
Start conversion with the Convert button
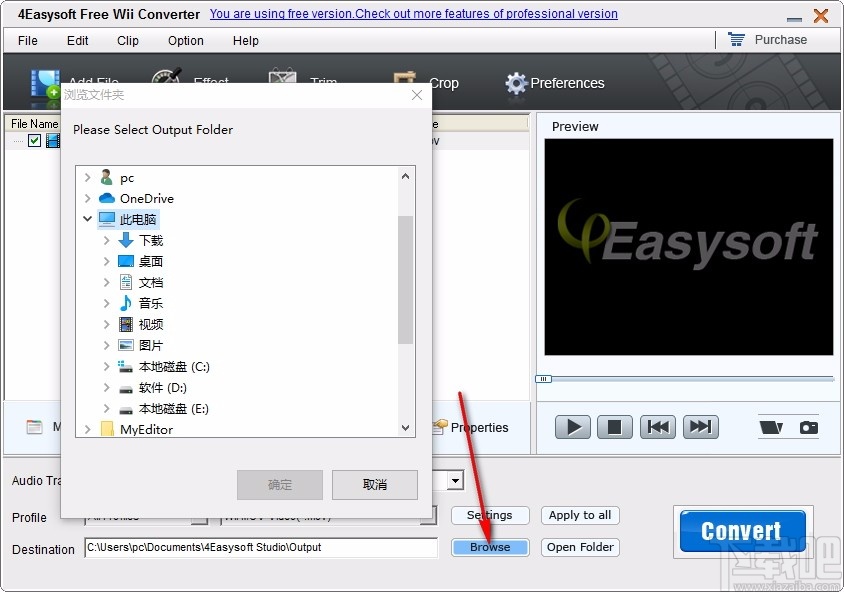[x=741, y=531]
